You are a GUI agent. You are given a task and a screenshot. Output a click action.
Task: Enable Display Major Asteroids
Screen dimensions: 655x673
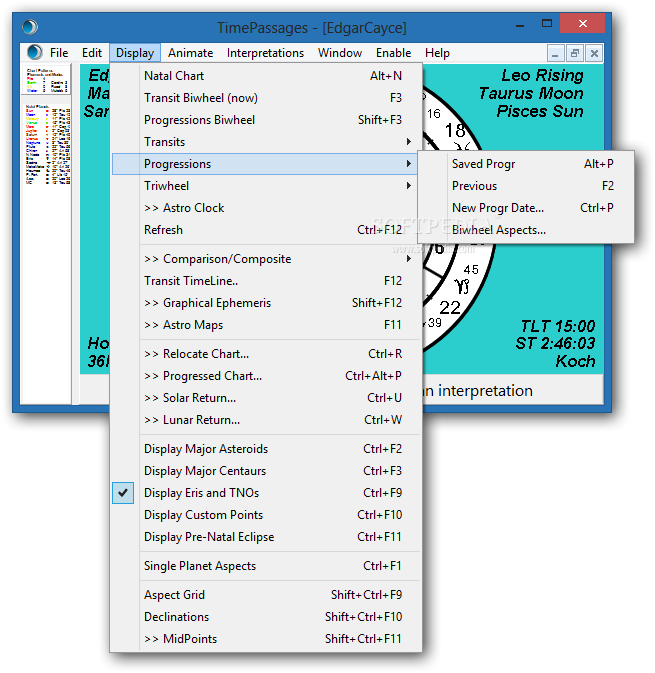[x=266, y=449]
